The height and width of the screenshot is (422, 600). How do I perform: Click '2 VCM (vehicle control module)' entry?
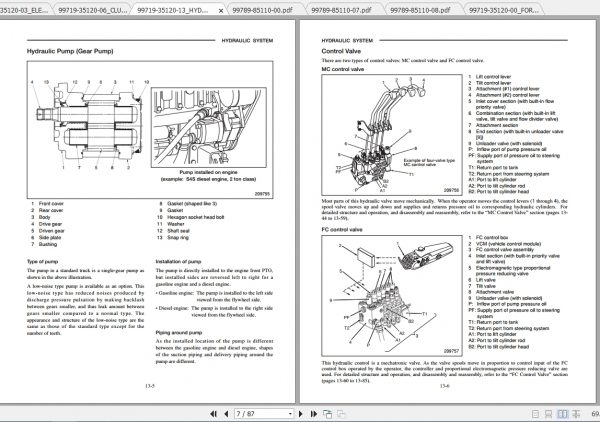tap(505, 244)
